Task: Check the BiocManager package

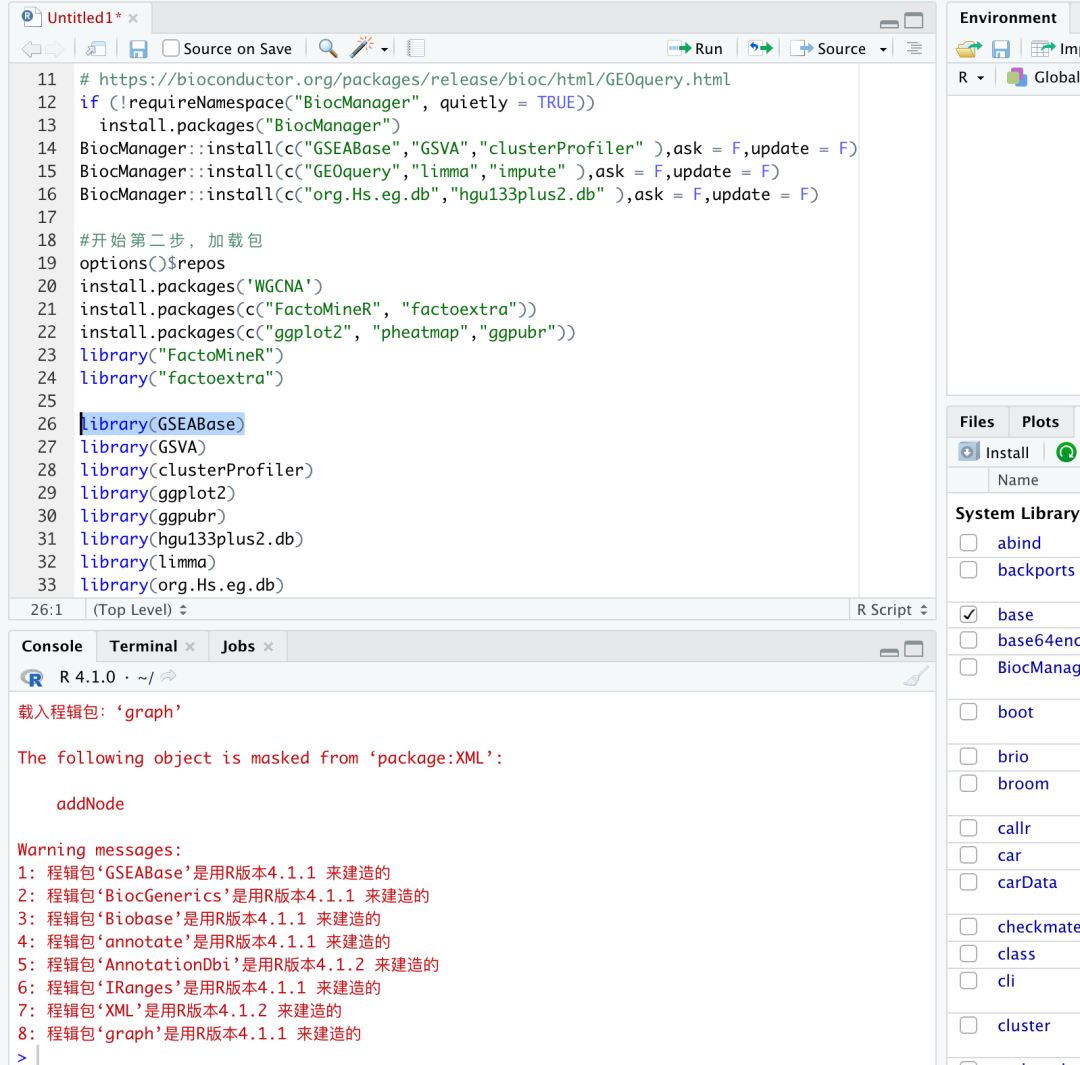Action: 968,668
